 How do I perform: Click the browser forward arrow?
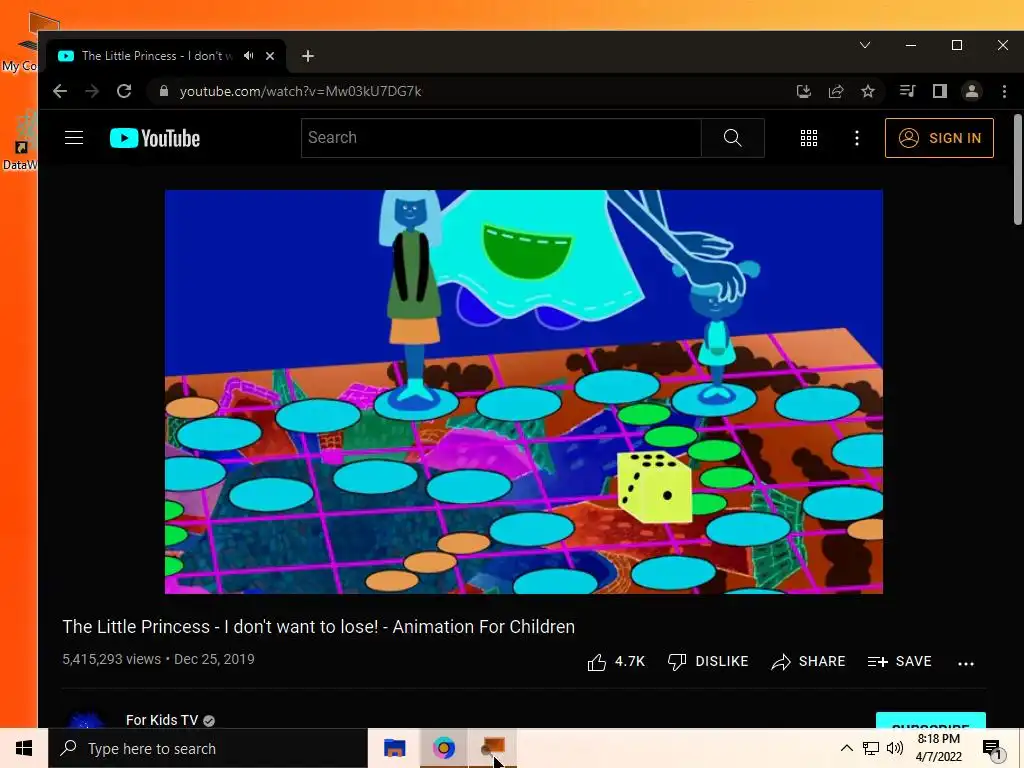click(92, 91)
